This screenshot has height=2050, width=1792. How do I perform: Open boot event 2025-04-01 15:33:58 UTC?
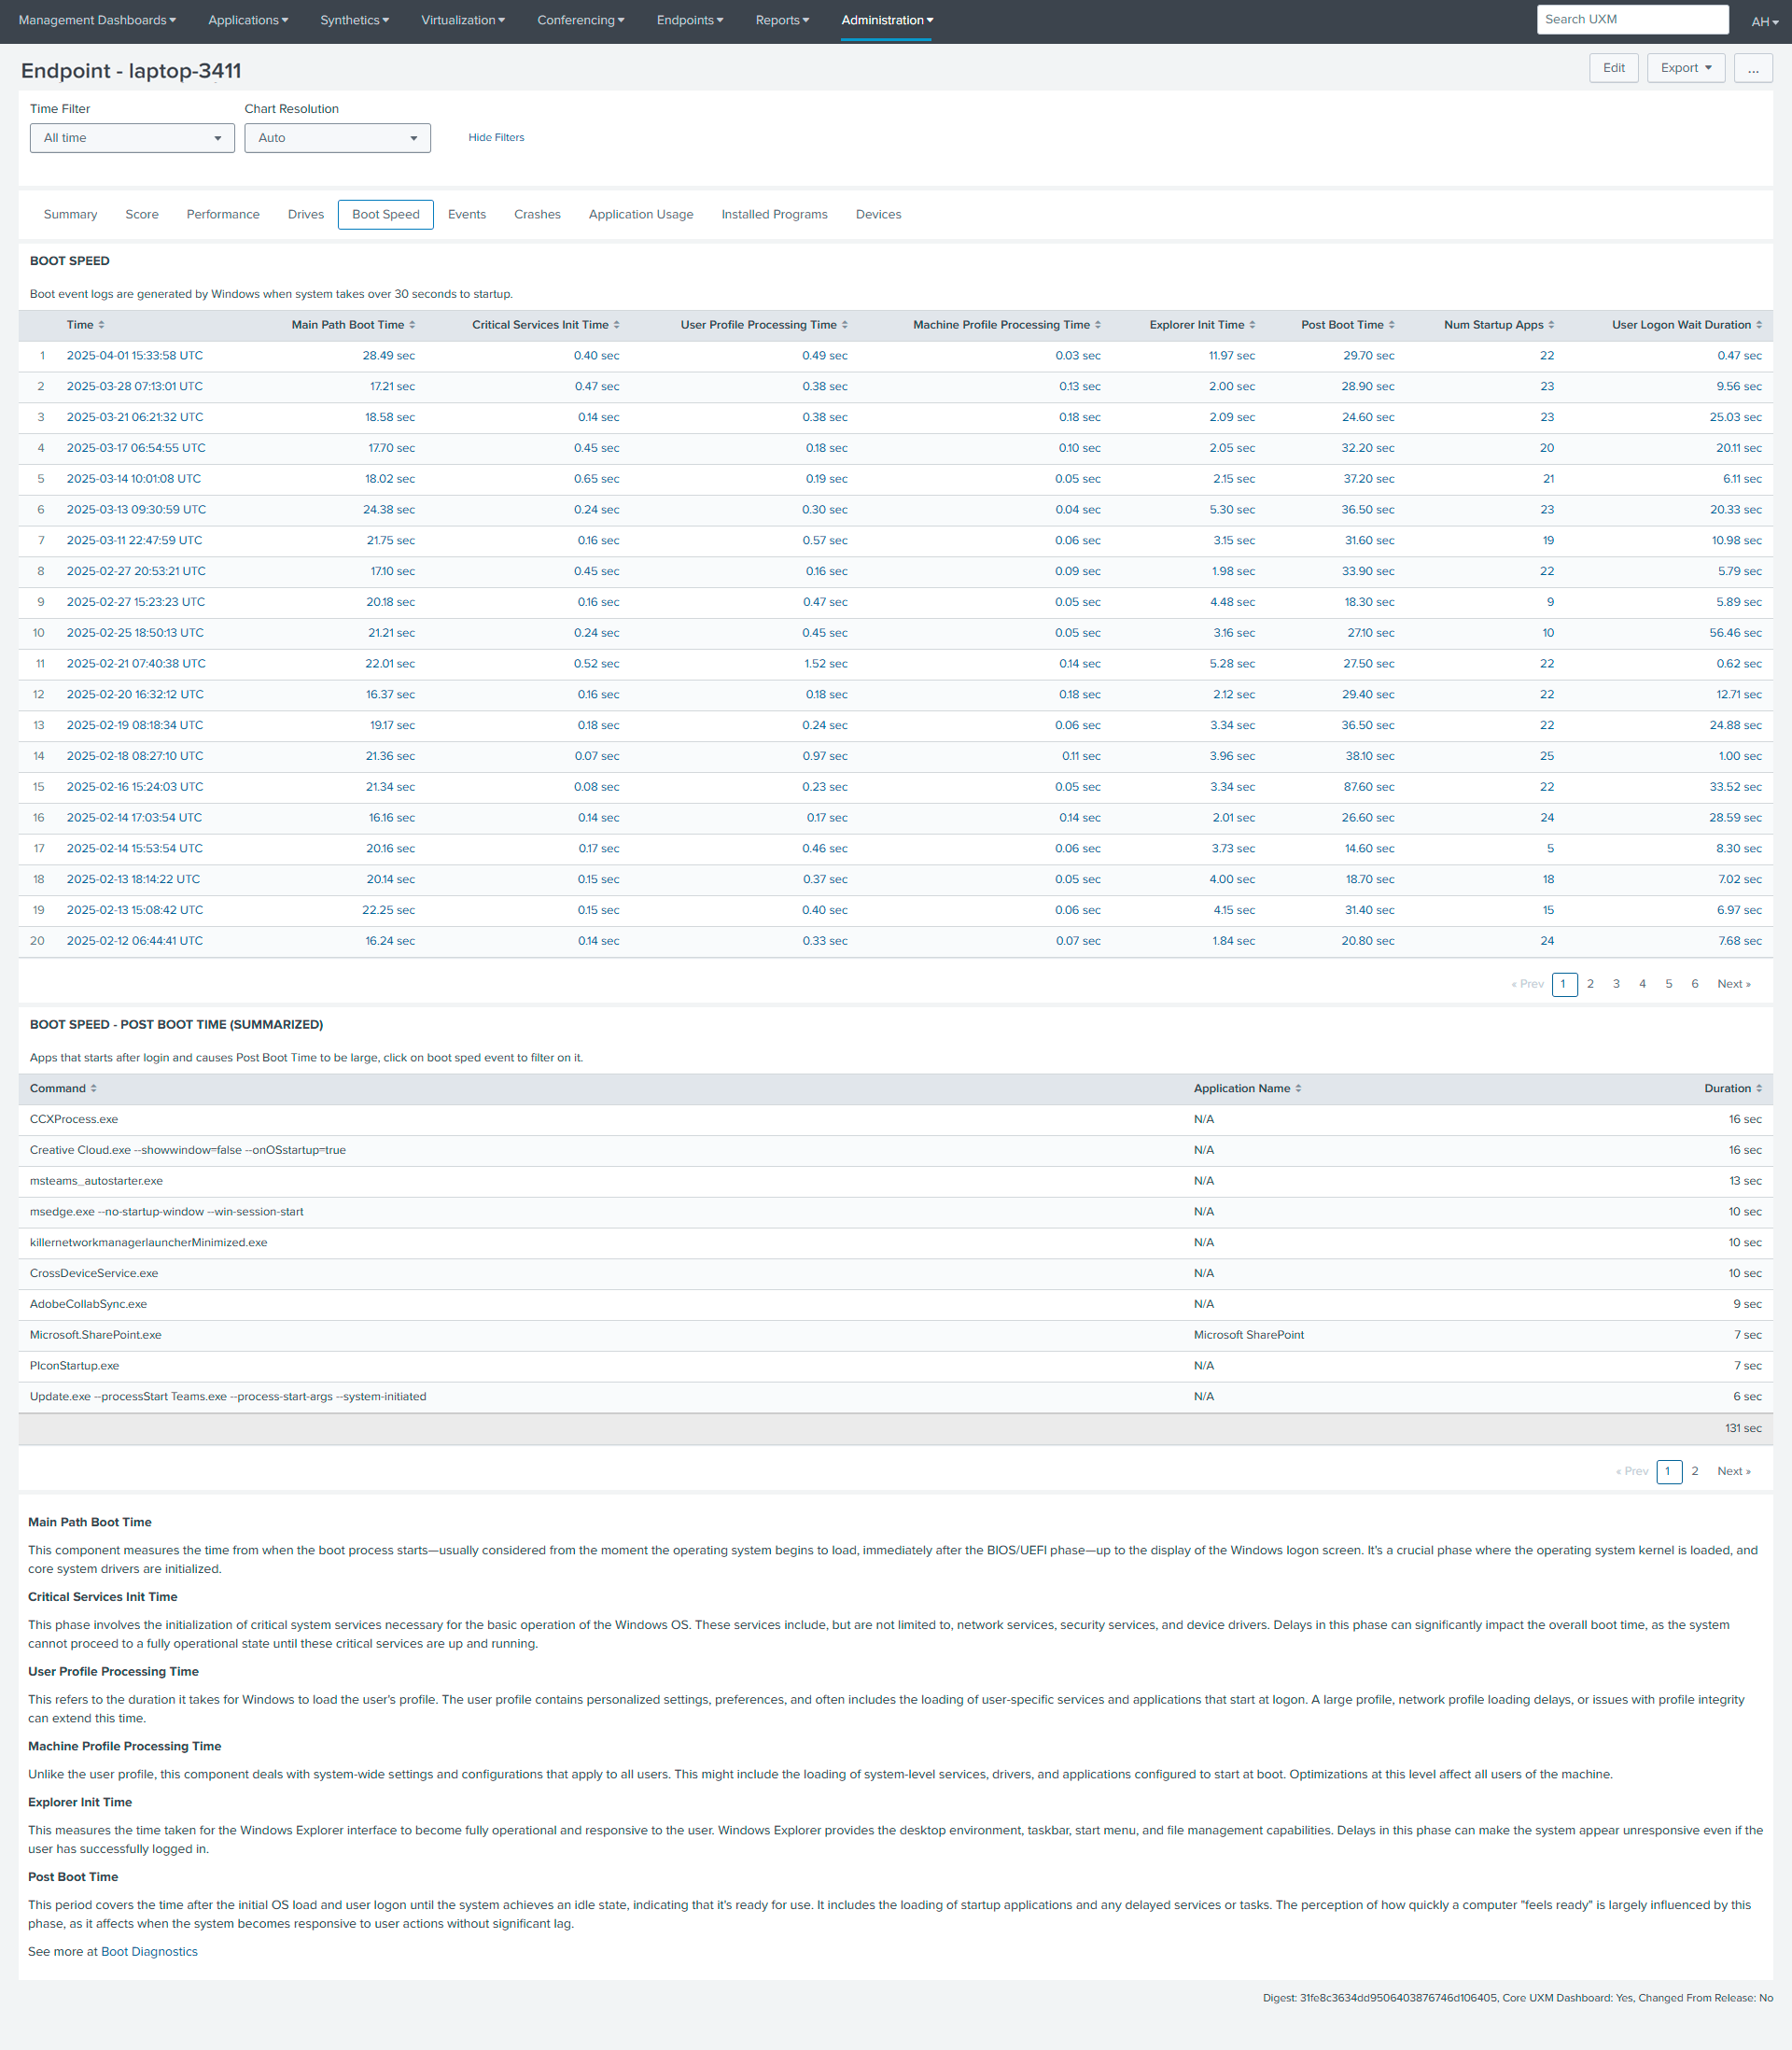coord(135,356)
